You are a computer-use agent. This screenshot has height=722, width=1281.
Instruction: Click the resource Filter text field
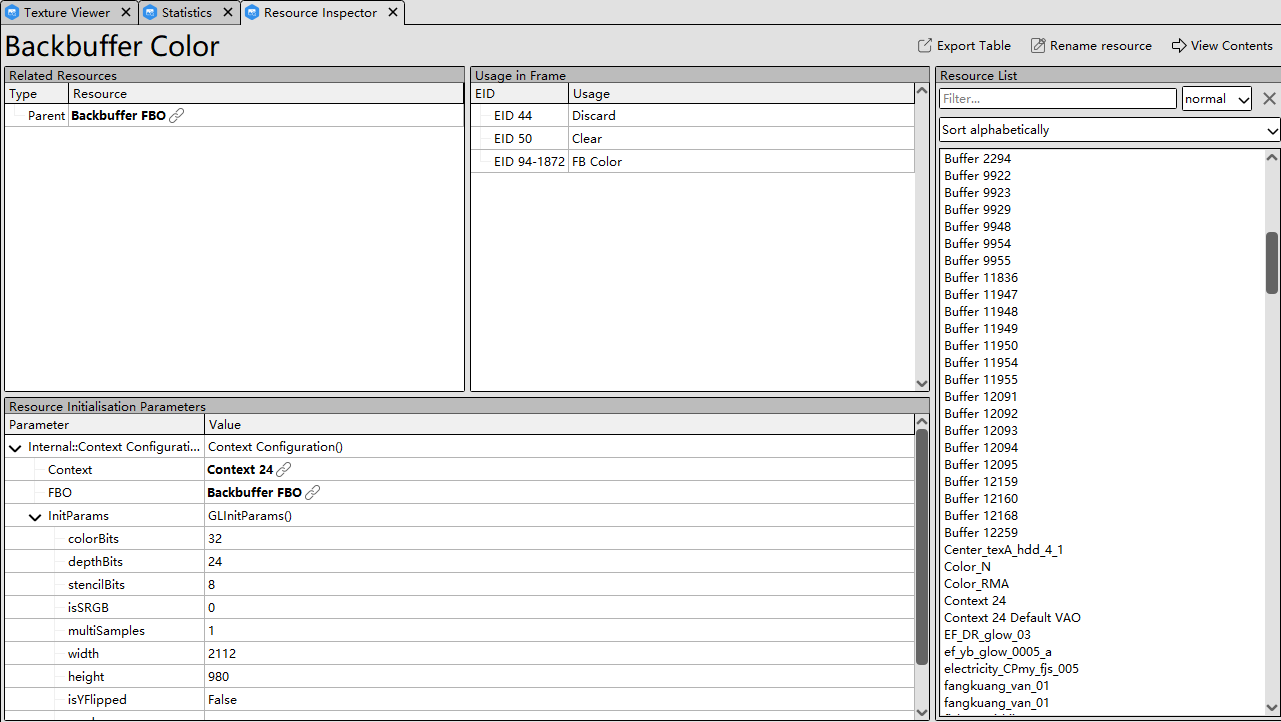pos(1057,99)
